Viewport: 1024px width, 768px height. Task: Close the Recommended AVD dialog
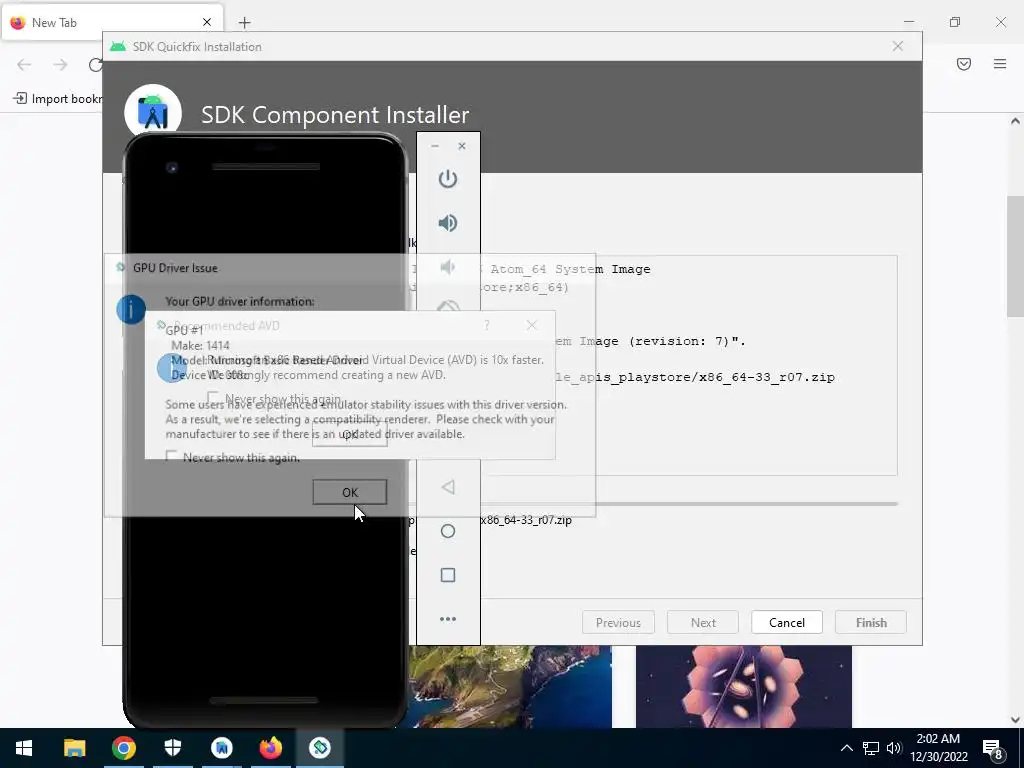pyautogui.click(x=532, y=325)
